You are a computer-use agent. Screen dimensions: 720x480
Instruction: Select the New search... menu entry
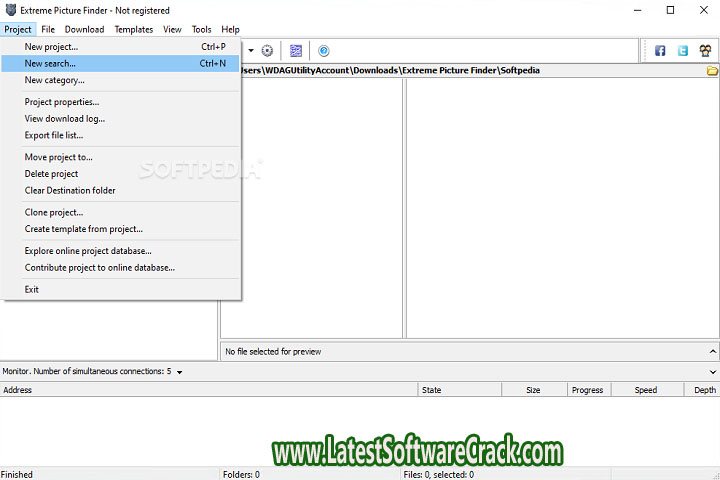point(121,63)
